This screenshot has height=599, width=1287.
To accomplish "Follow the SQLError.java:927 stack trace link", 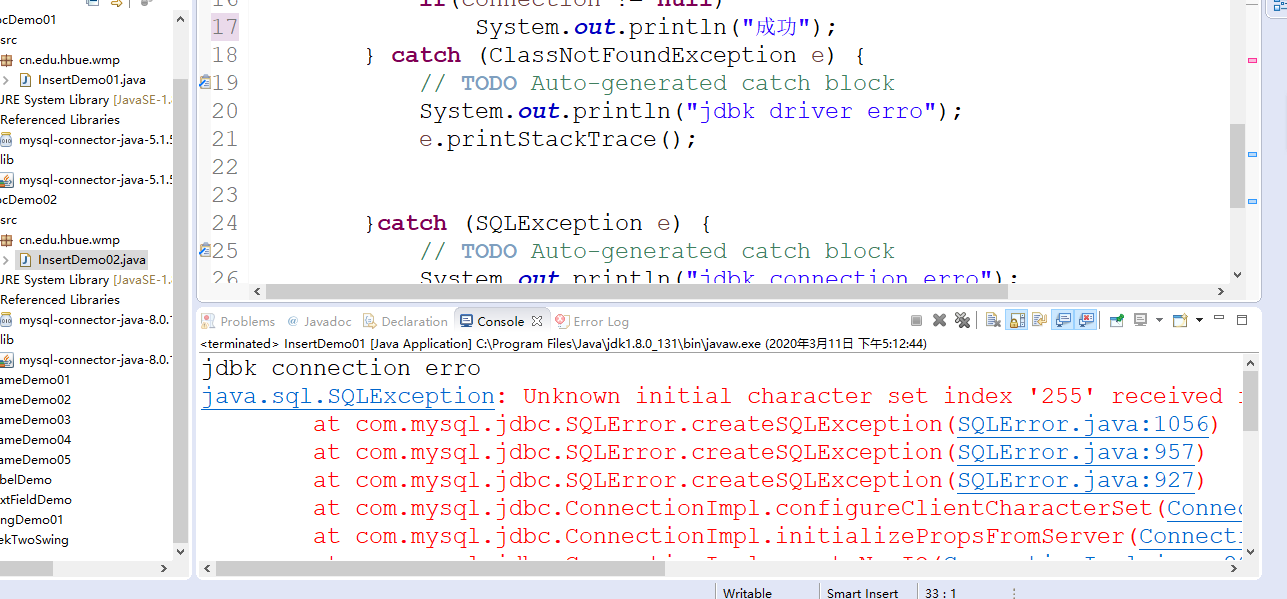I will [x=1076, y=480].
